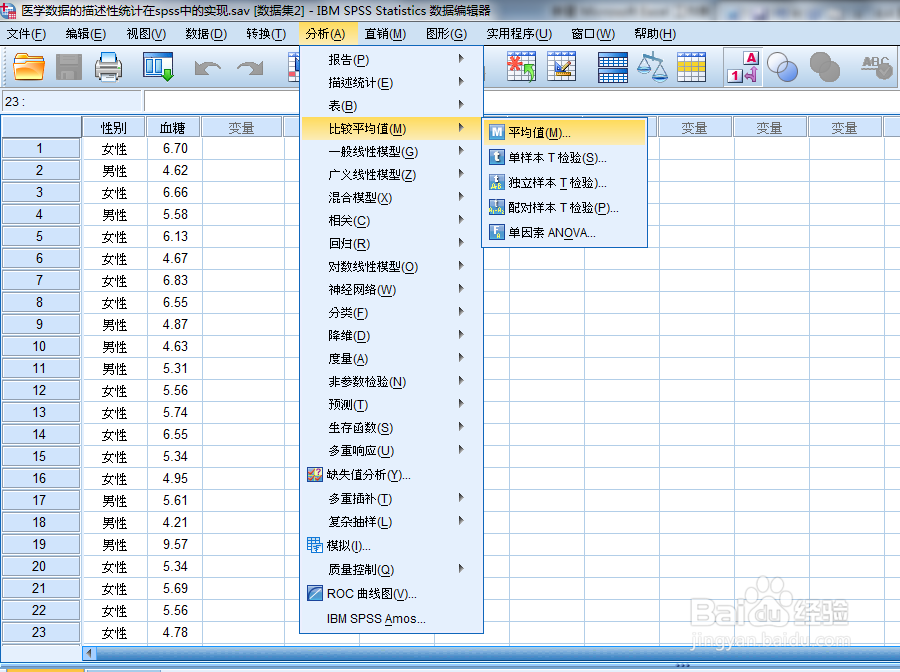Open the 图形(G) menu
The height and width of the screenshot is (672, 900).
coord(446,34)
